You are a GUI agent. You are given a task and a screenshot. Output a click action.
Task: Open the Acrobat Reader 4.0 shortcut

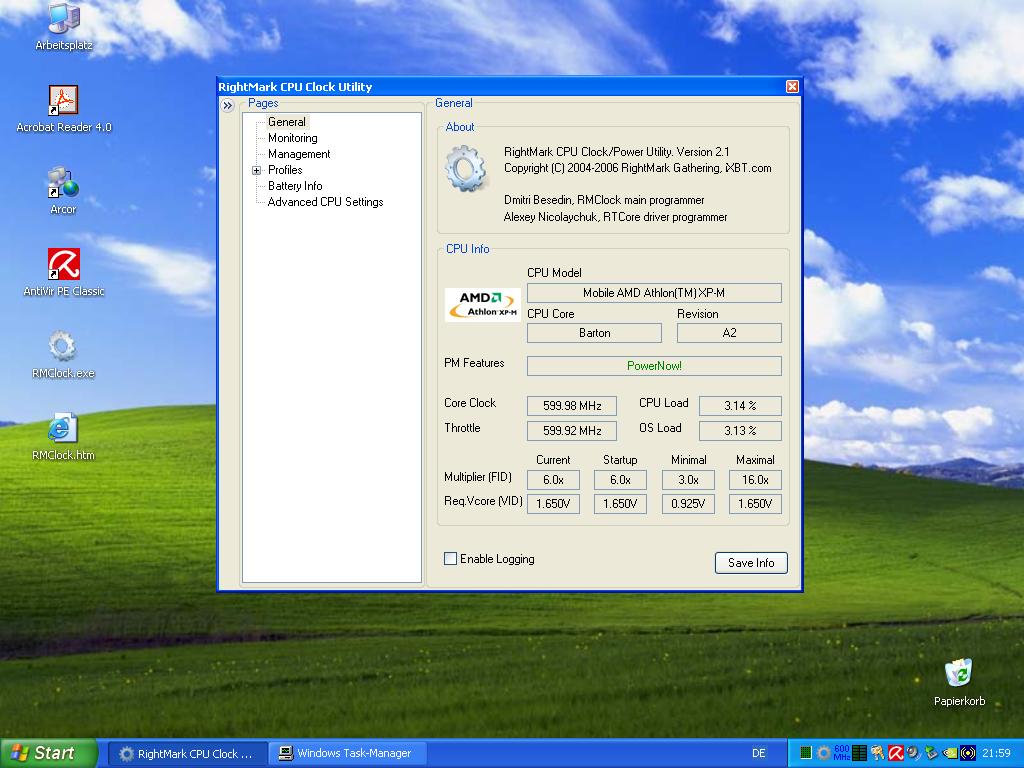coord(63,100)
